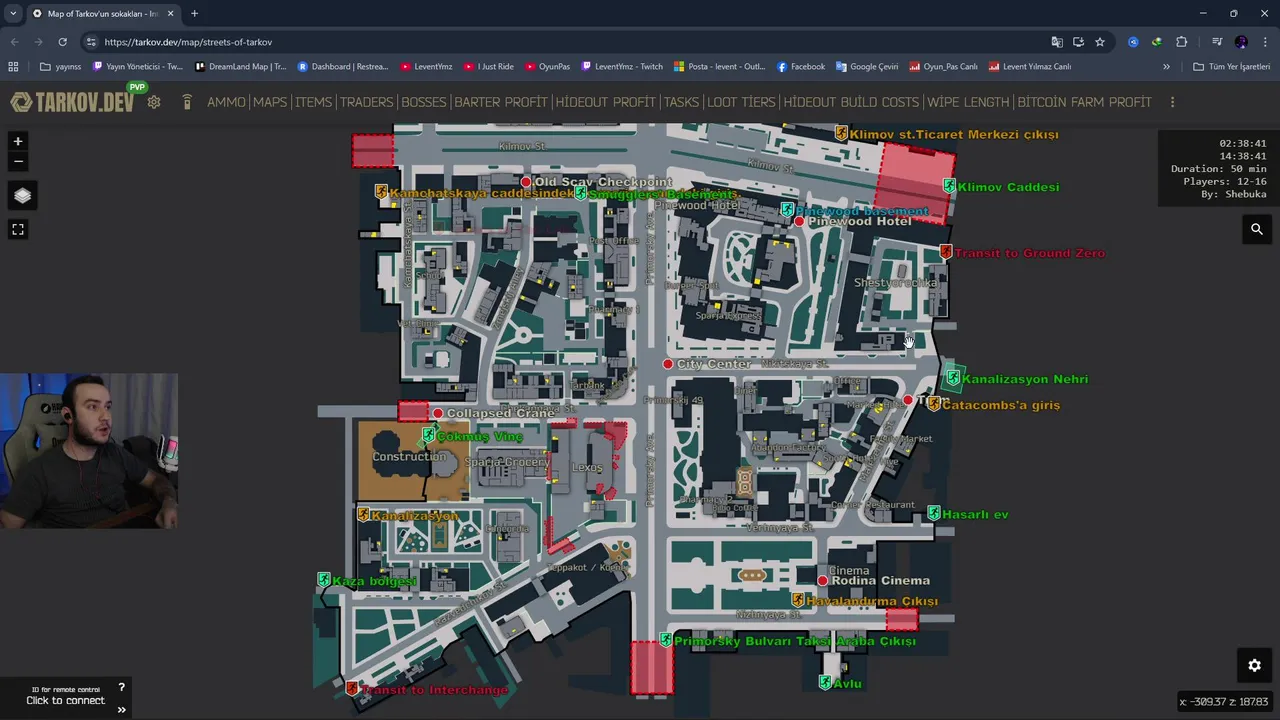The width and height of the screenshot is (1280, 720).
Task: Open LOOT TIERS page
Action: [x=741, y=102]
